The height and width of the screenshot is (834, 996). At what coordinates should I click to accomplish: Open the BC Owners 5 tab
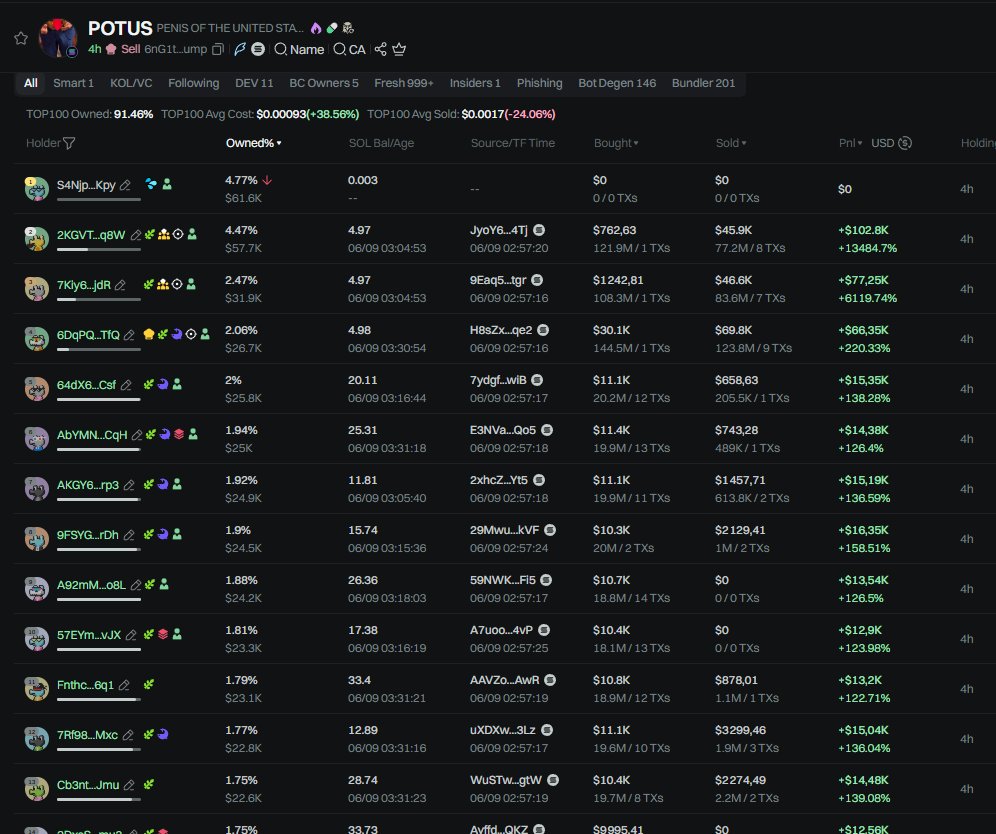click(x=324, y=83)
